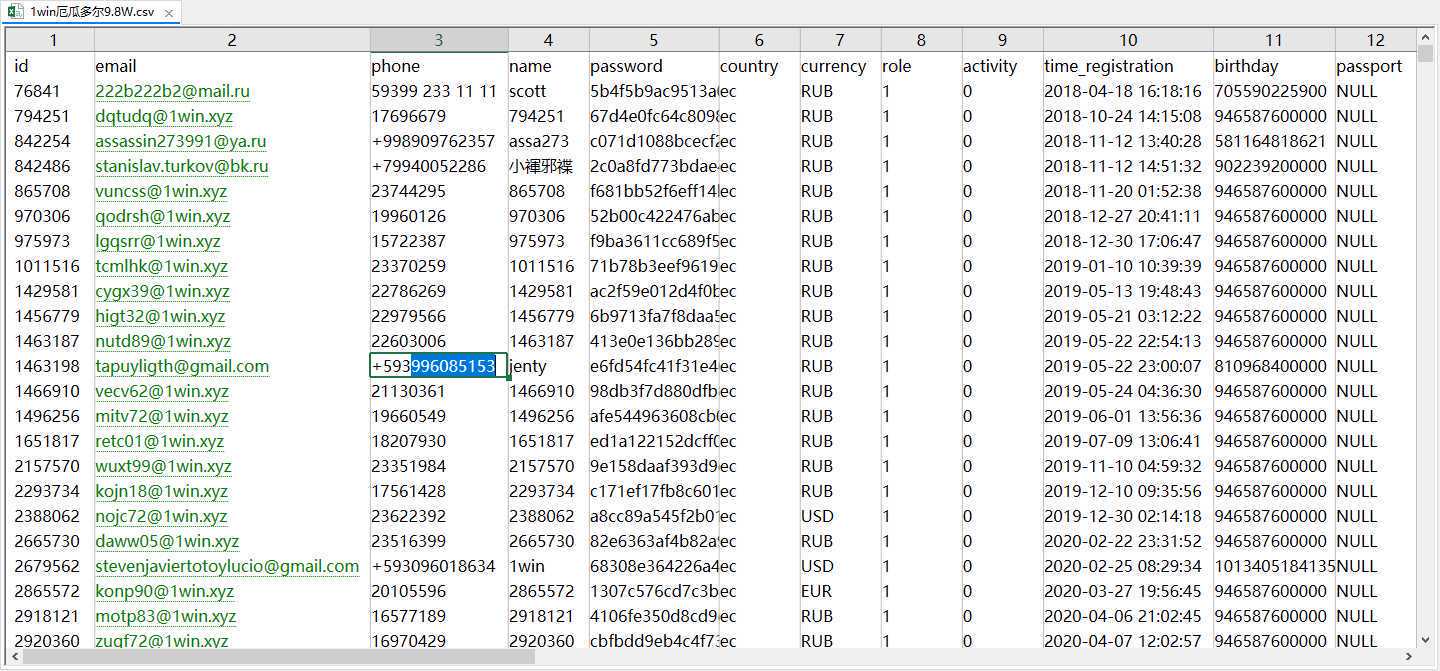This screenshot has height=671, width=1440.
Task: Click the vertical scrollbar down arrow
Action: 1425,640
